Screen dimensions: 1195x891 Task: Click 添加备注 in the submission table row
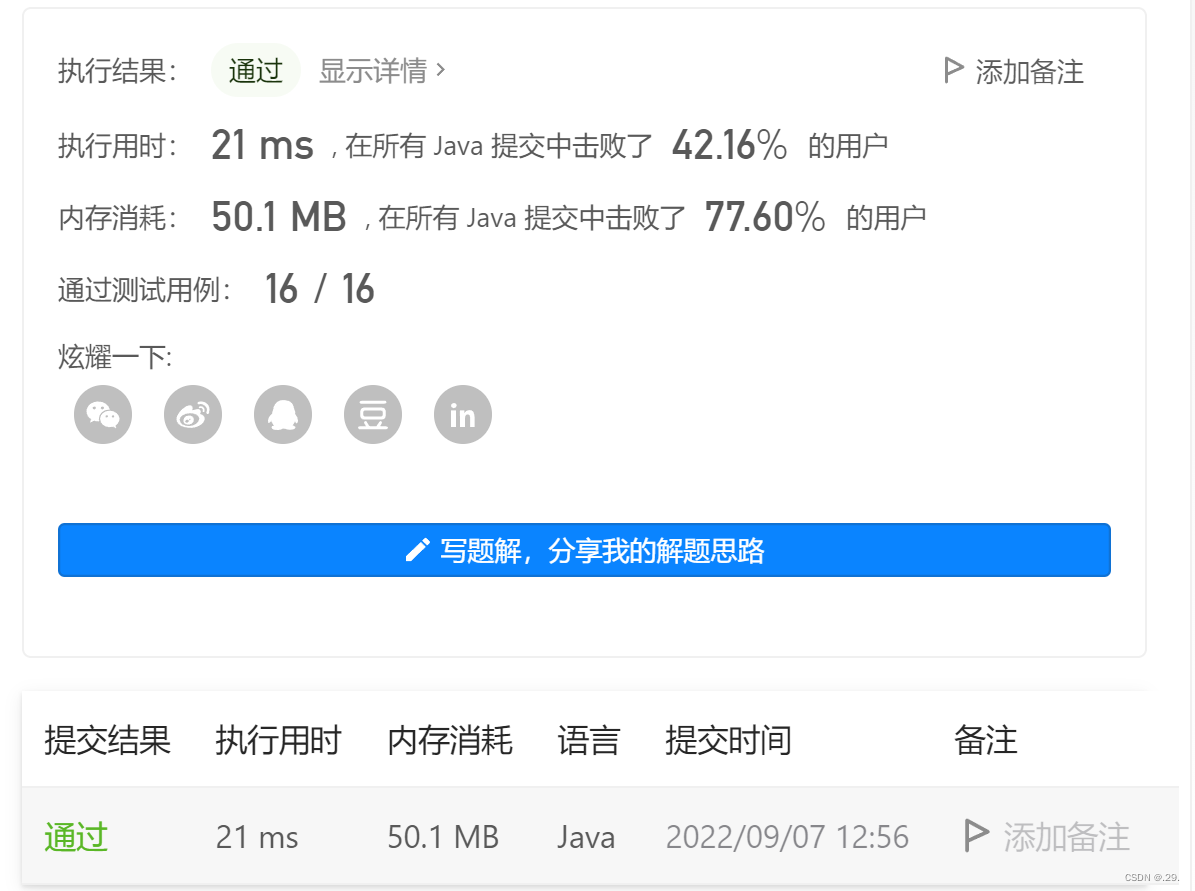(x=1065, y=836)
